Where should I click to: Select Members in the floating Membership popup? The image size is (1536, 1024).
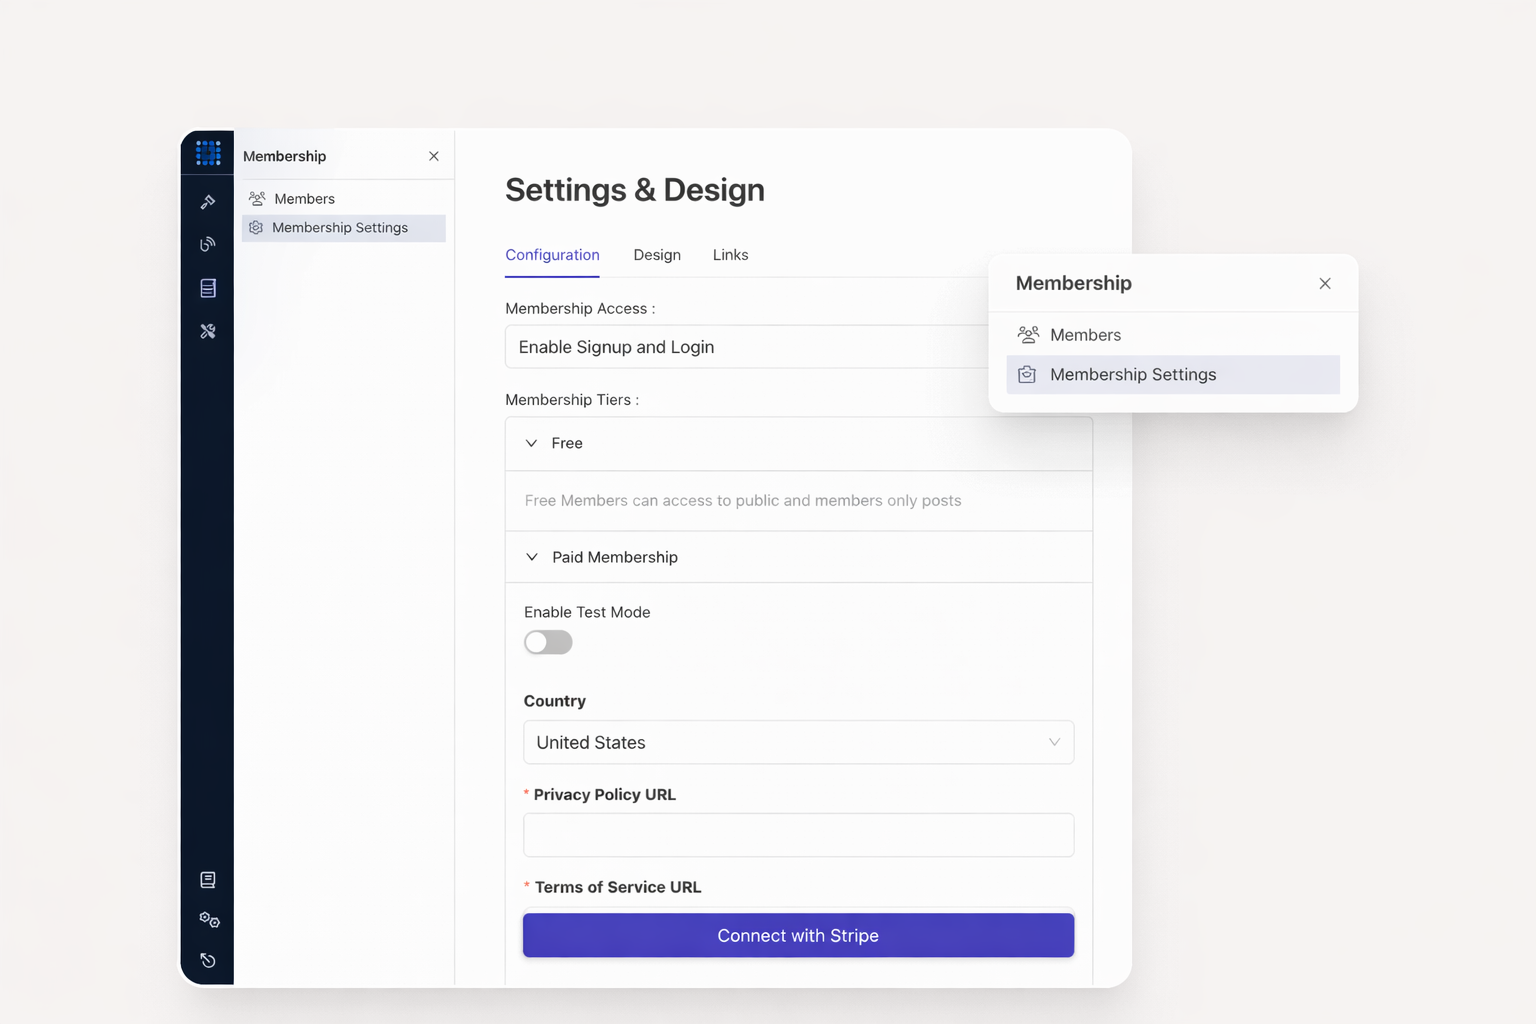(x=1085, y=335)
